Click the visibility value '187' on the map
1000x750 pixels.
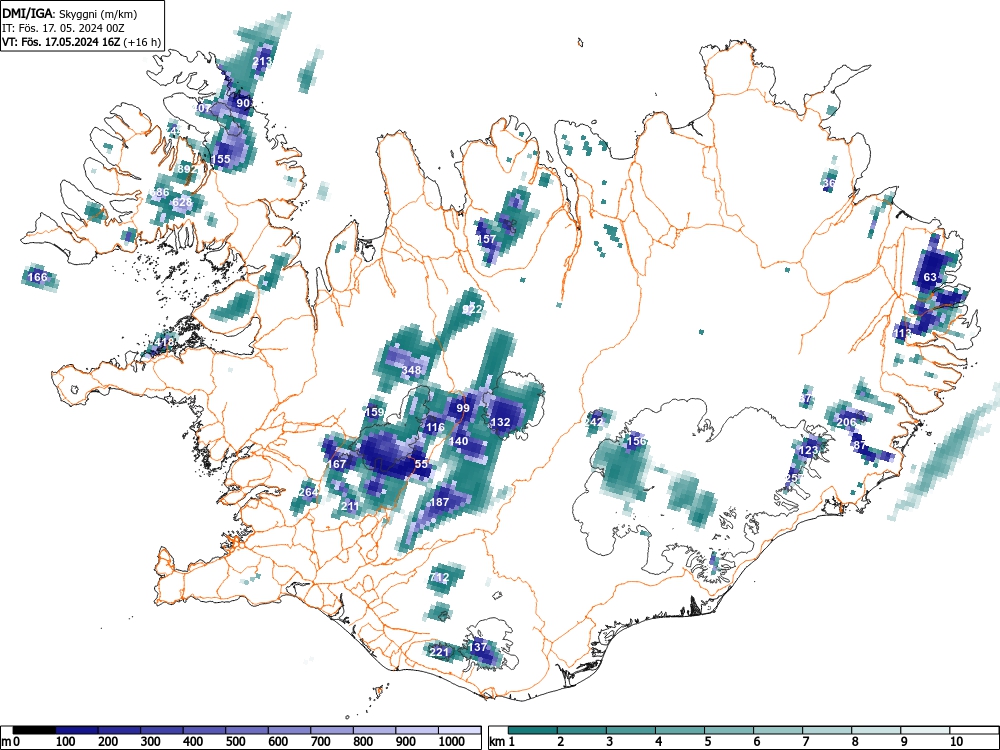coord(439,502)
